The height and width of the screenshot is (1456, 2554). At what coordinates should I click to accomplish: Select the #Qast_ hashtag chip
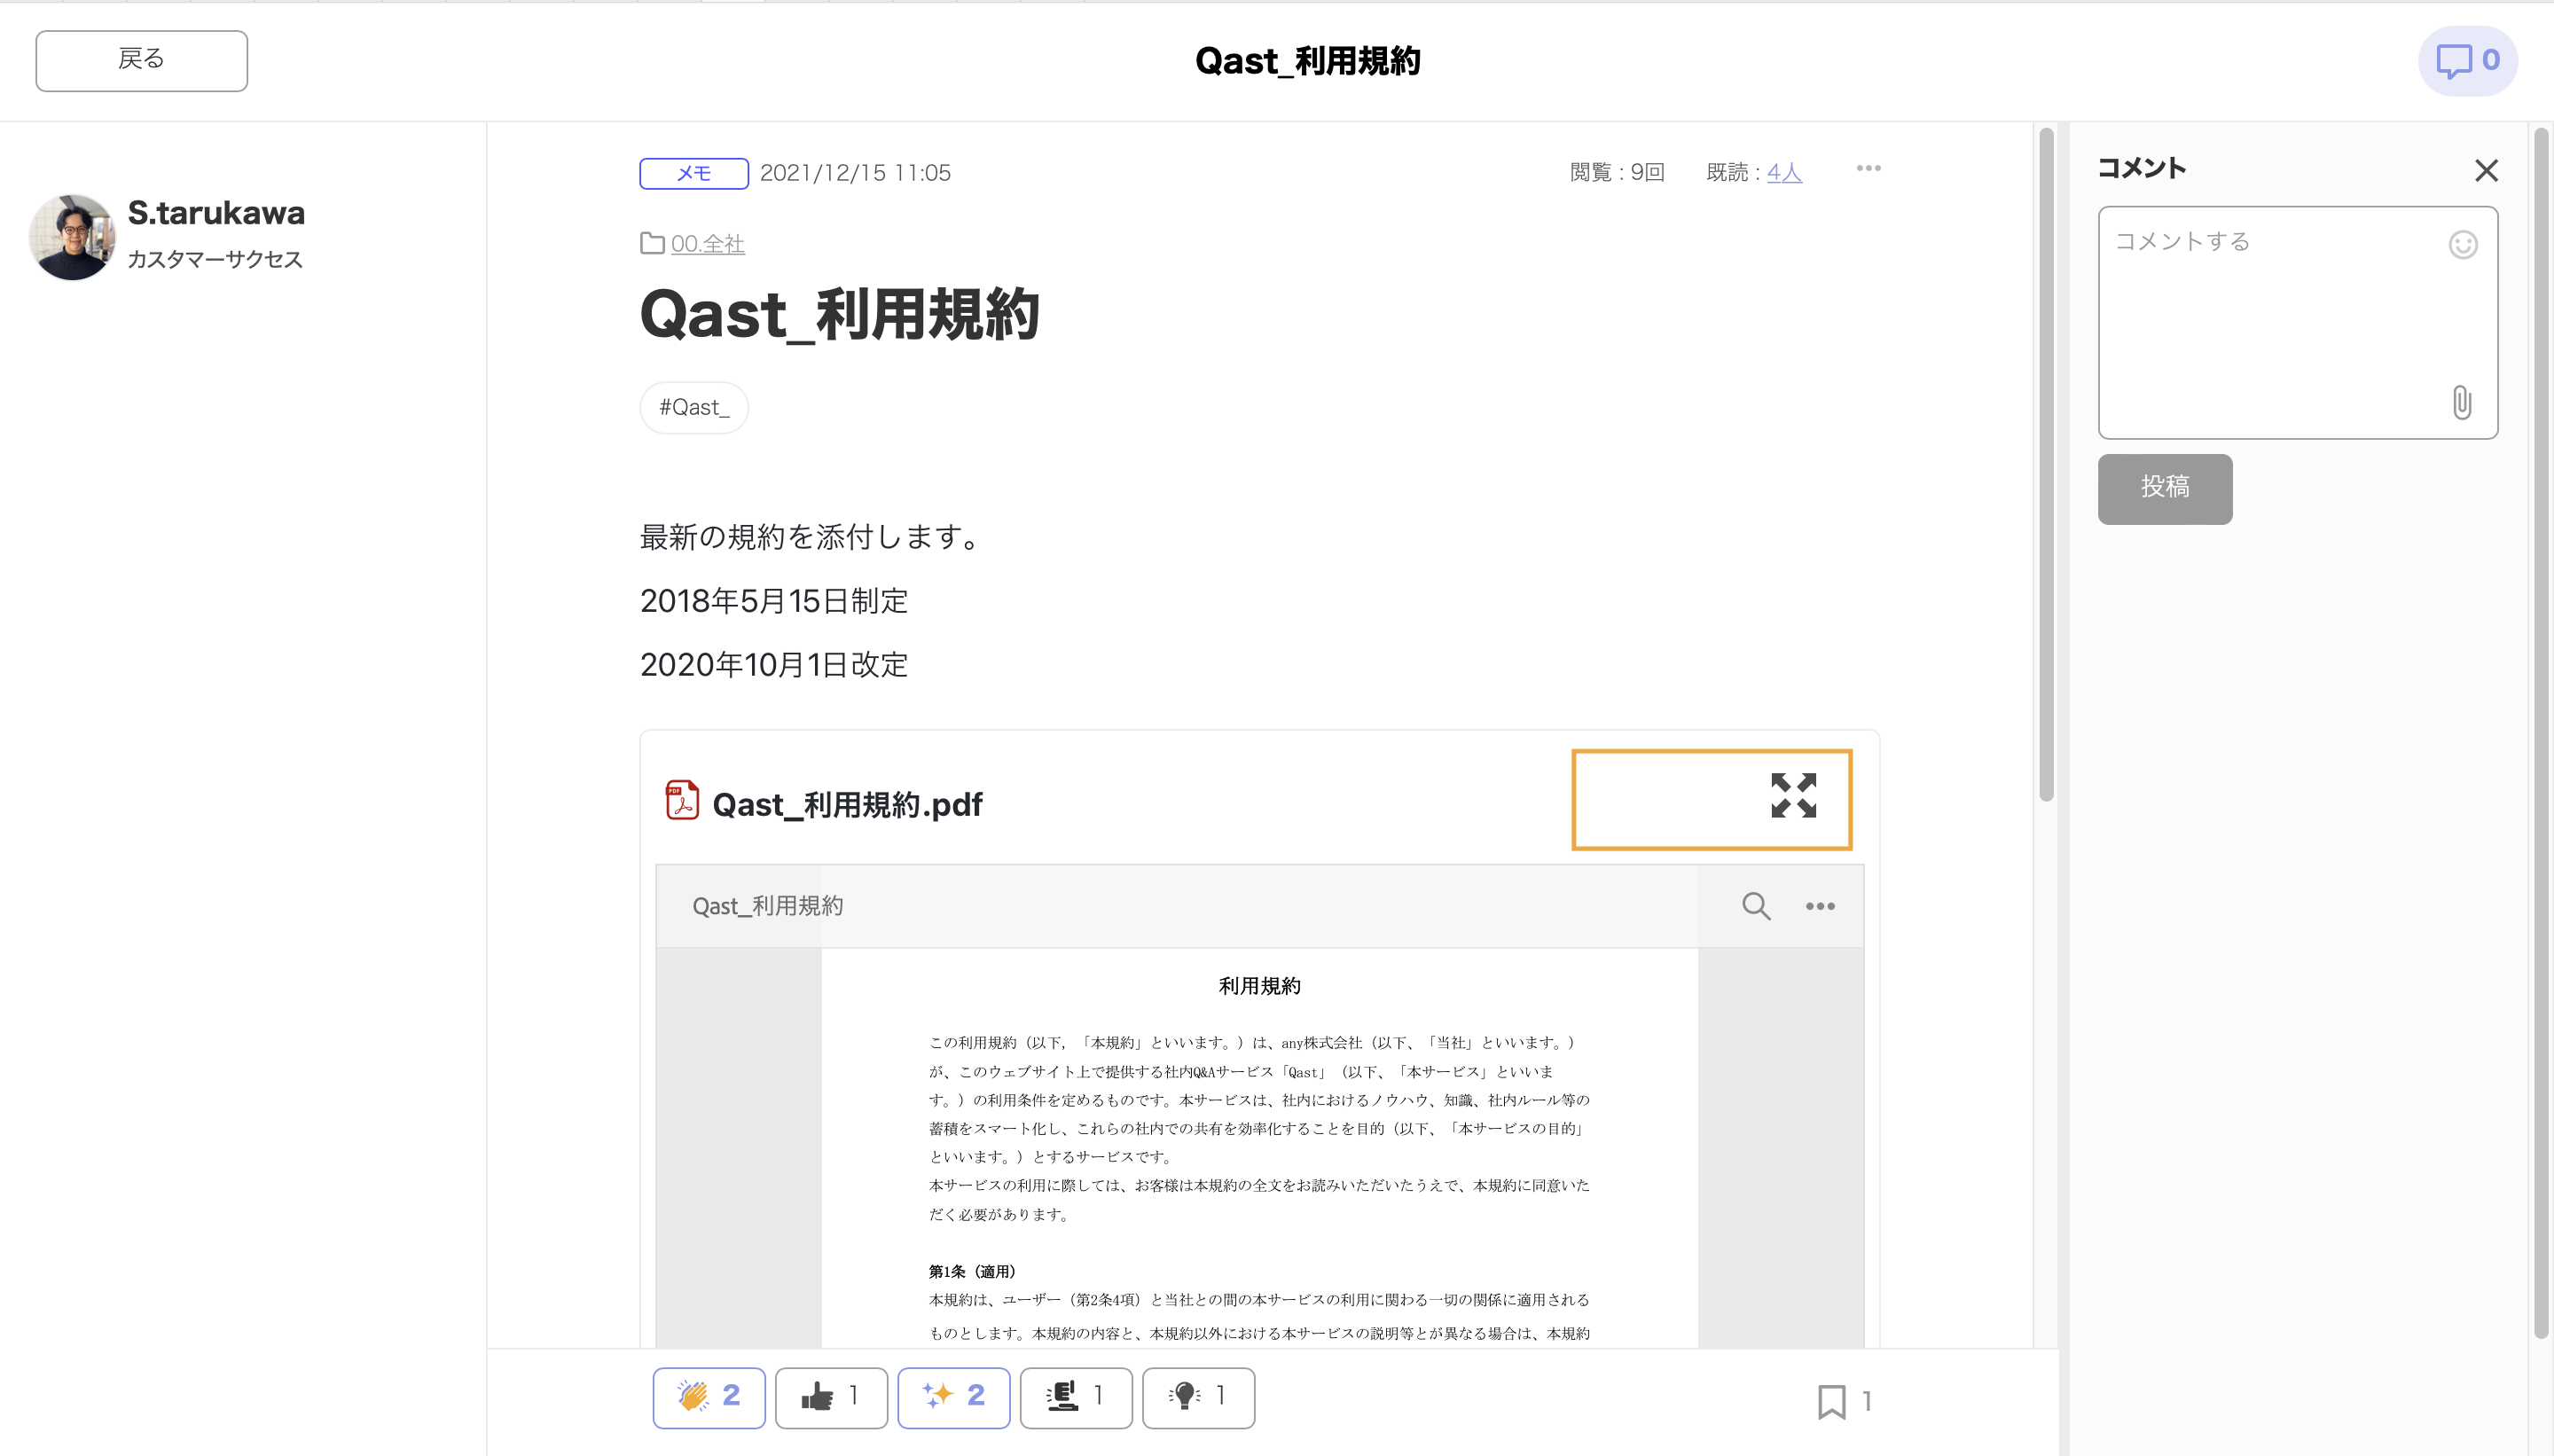coord(694,407)
